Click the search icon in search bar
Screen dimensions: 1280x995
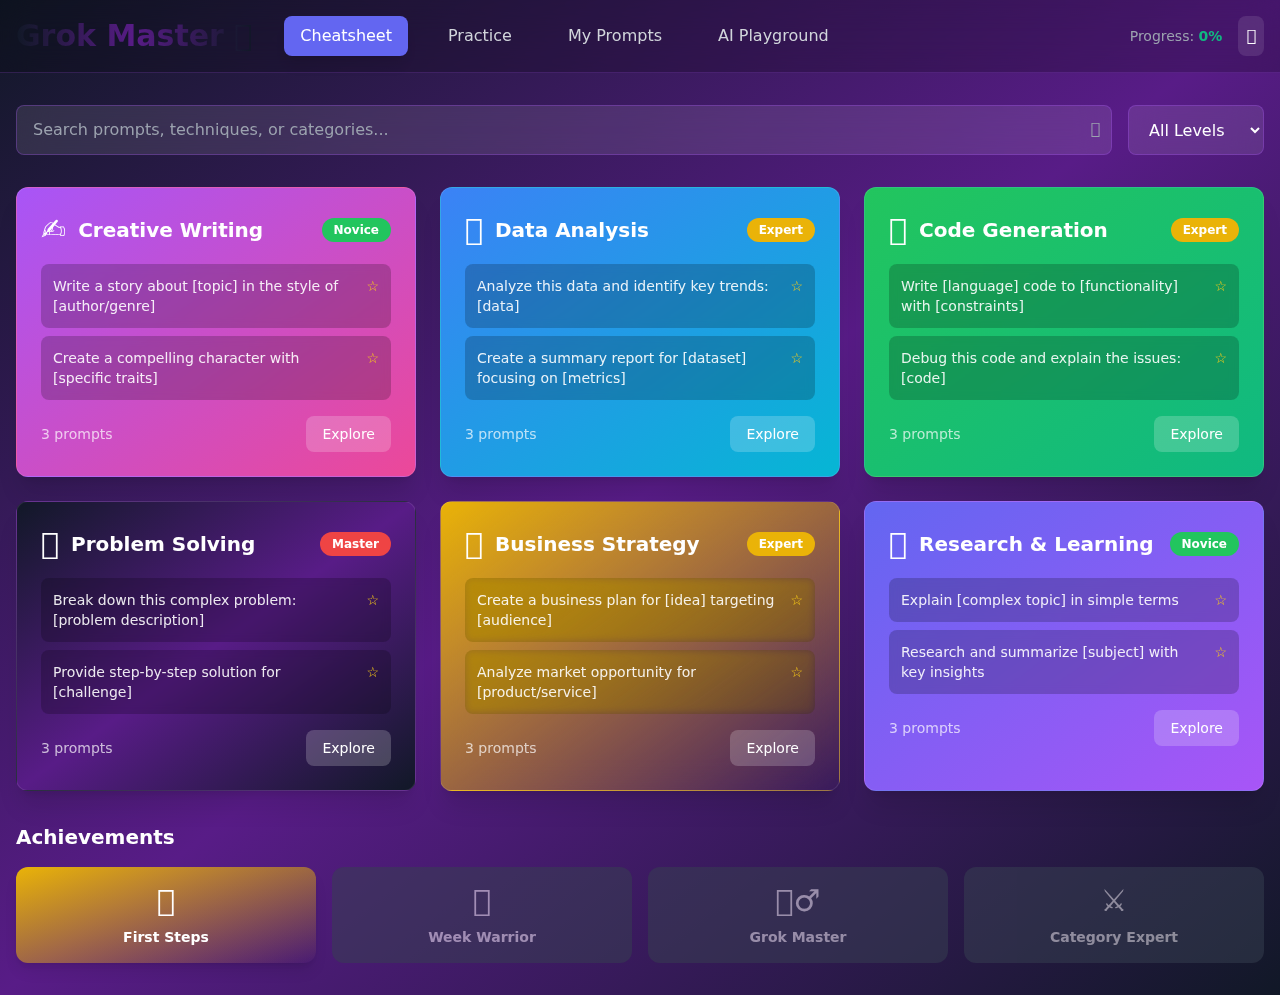coord(1095,130)
